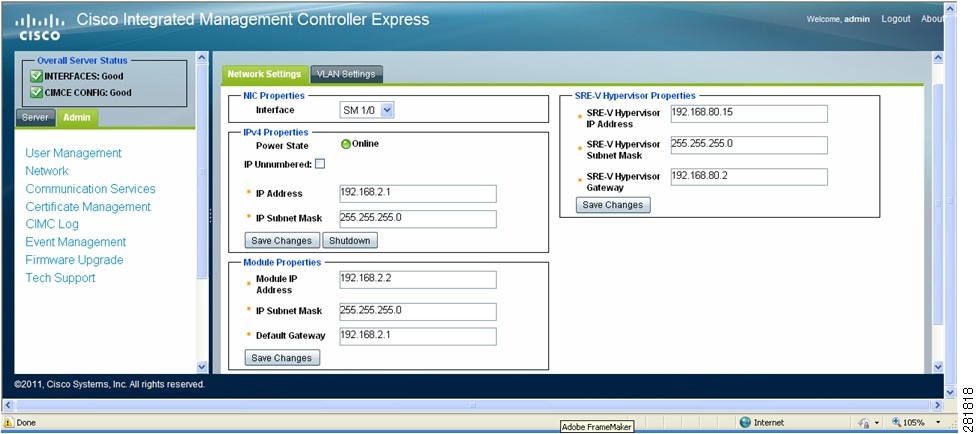Open Communication Services link
Screen dimensions: 976x434
[x=90, y=189]
